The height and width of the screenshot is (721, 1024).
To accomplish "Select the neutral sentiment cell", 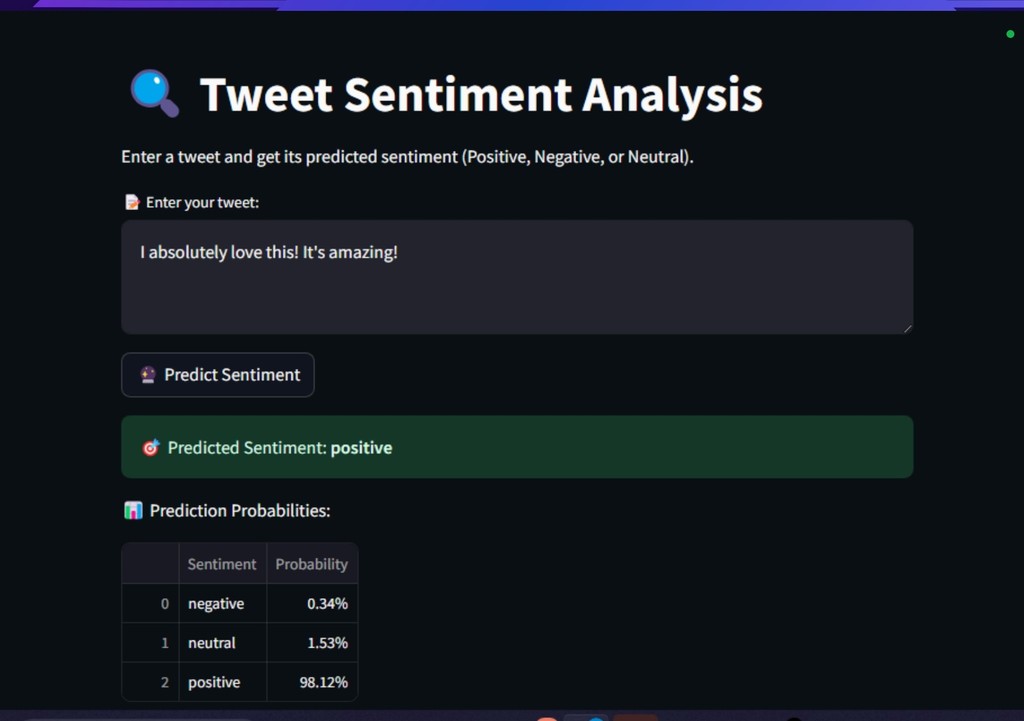I will (212, 643).
